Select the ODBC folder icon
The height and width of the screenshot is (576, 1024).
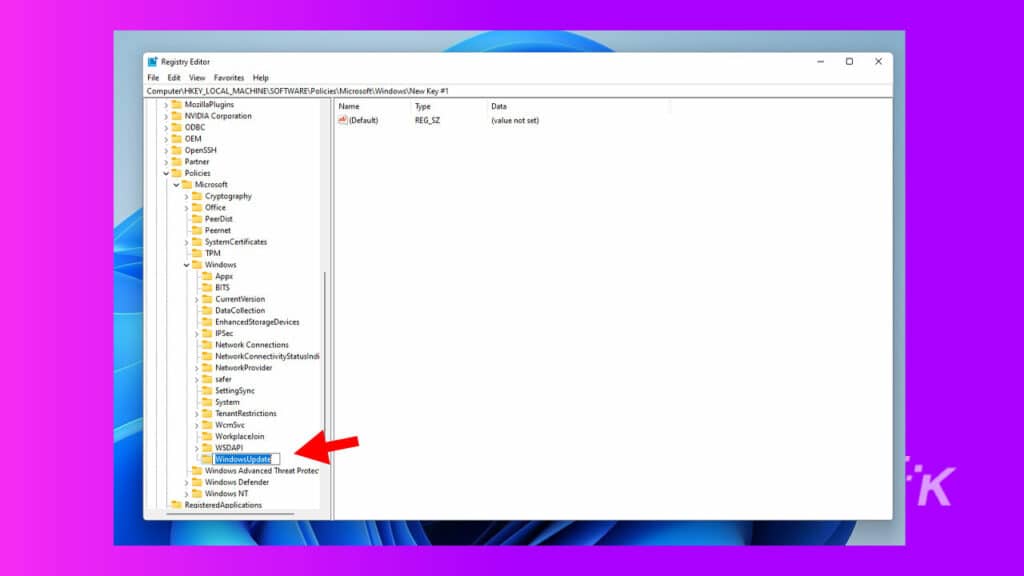click(x=176, y=127)
